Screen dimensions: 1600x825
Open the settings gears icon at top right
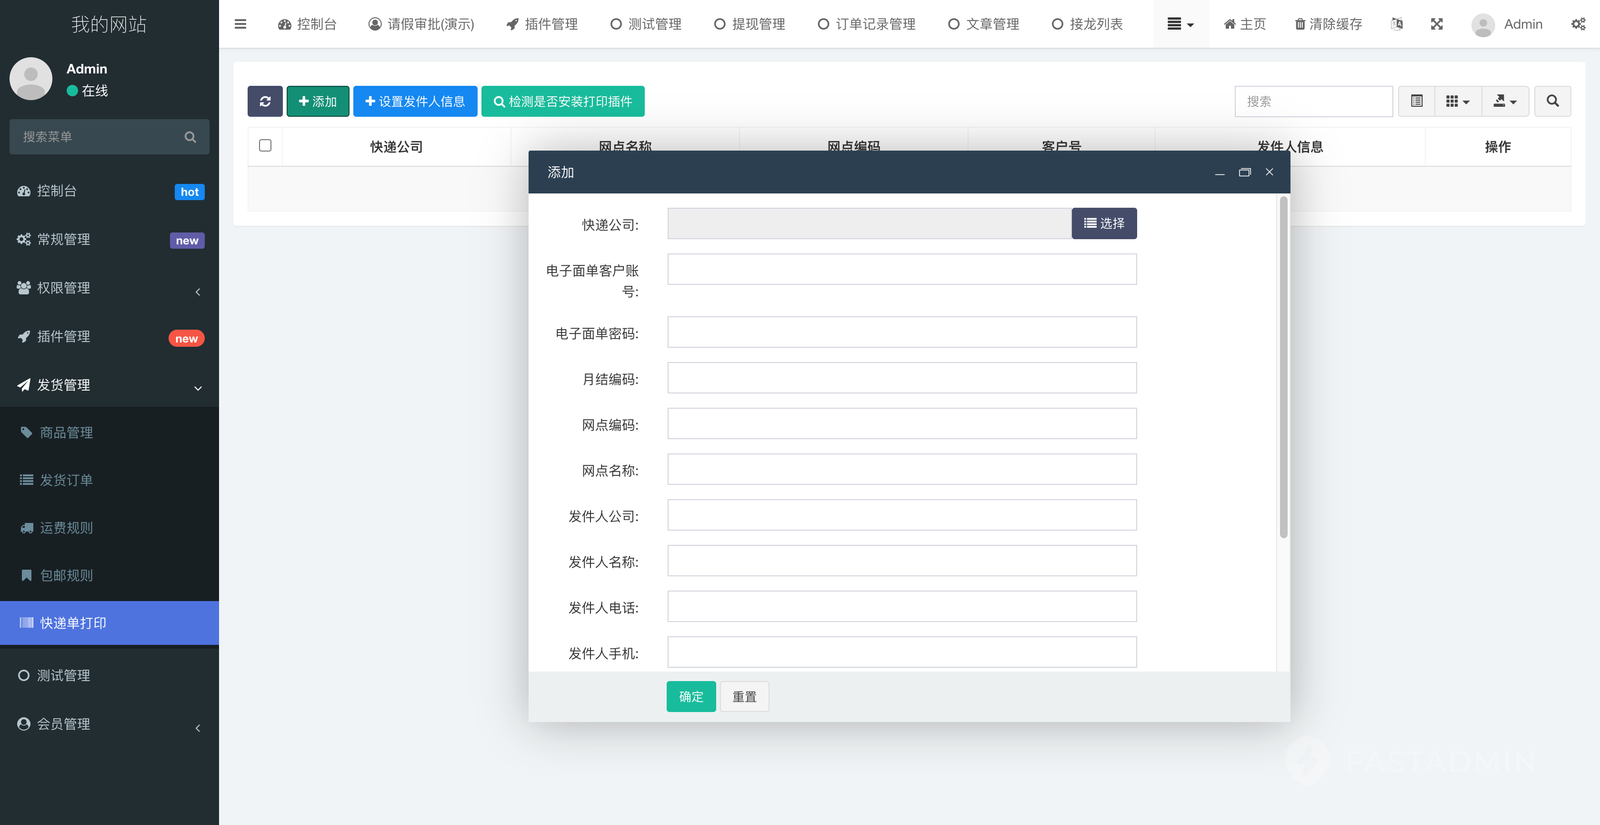coord(1578,24)
